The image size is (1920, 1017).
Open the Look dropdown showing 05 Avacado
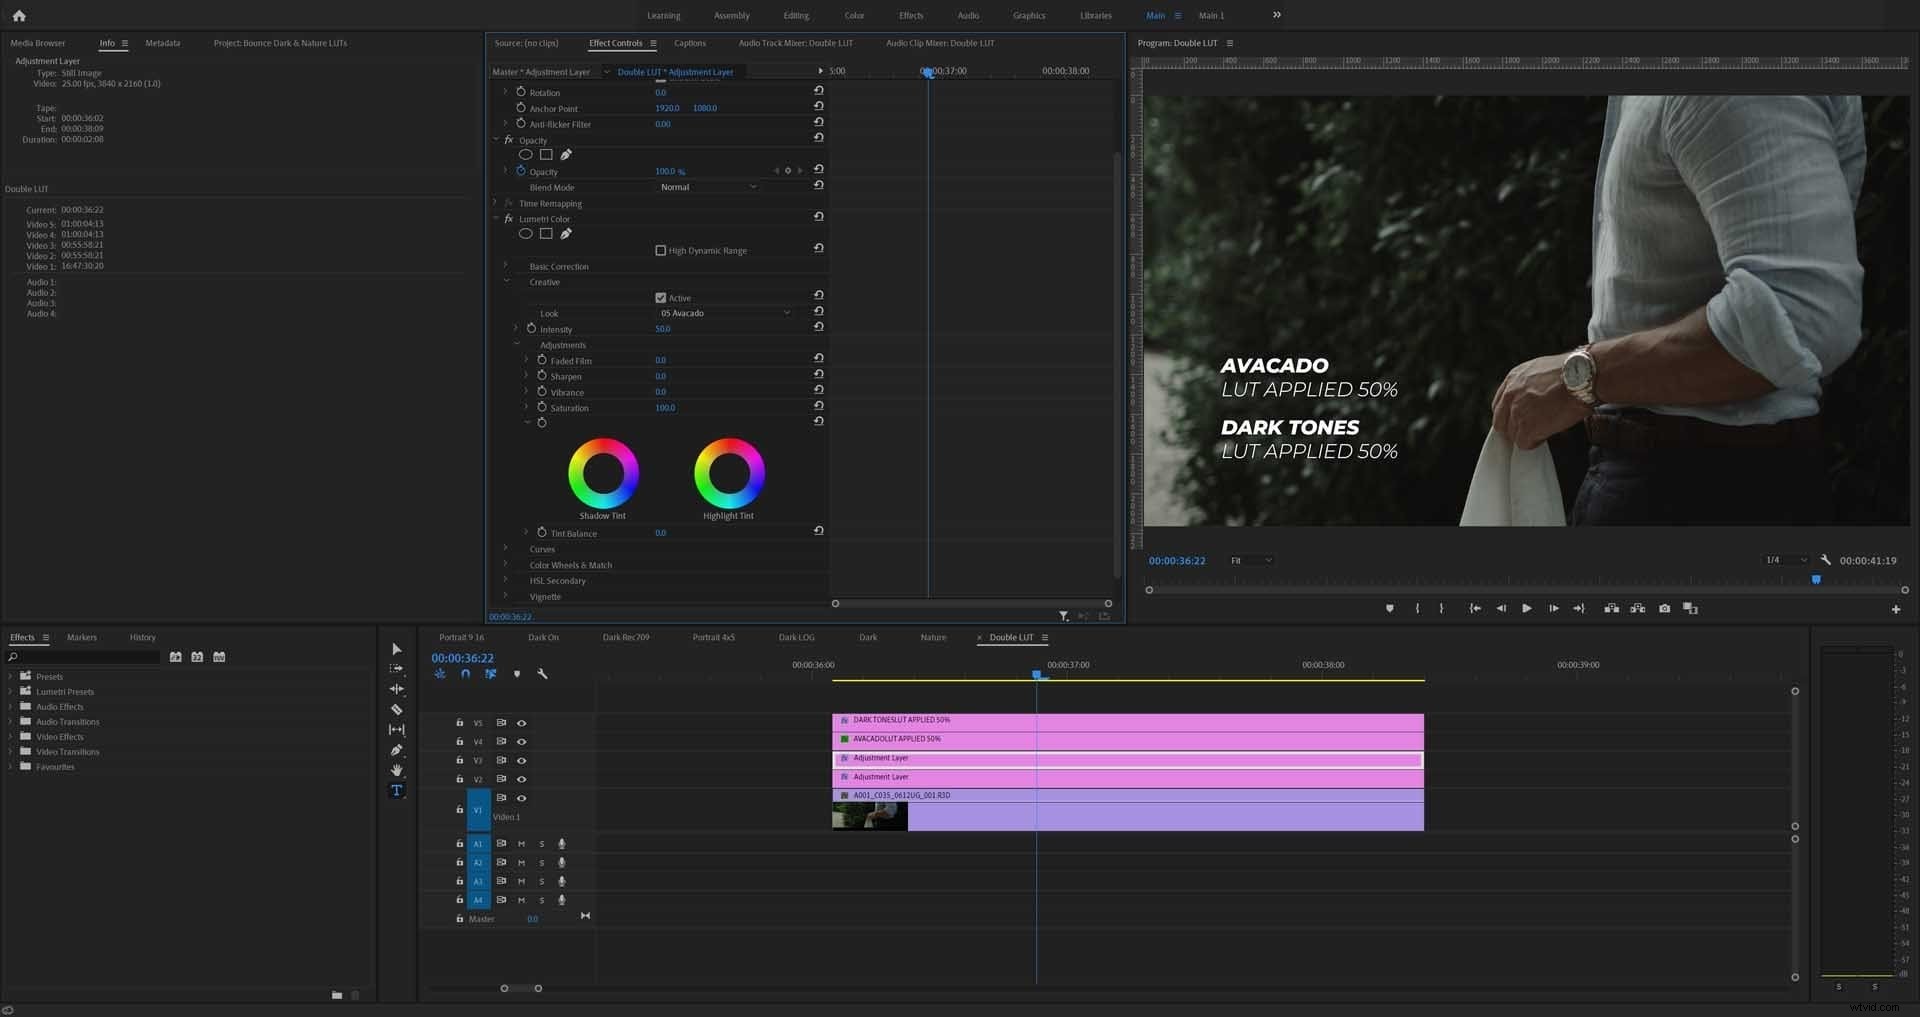[725, 312]
